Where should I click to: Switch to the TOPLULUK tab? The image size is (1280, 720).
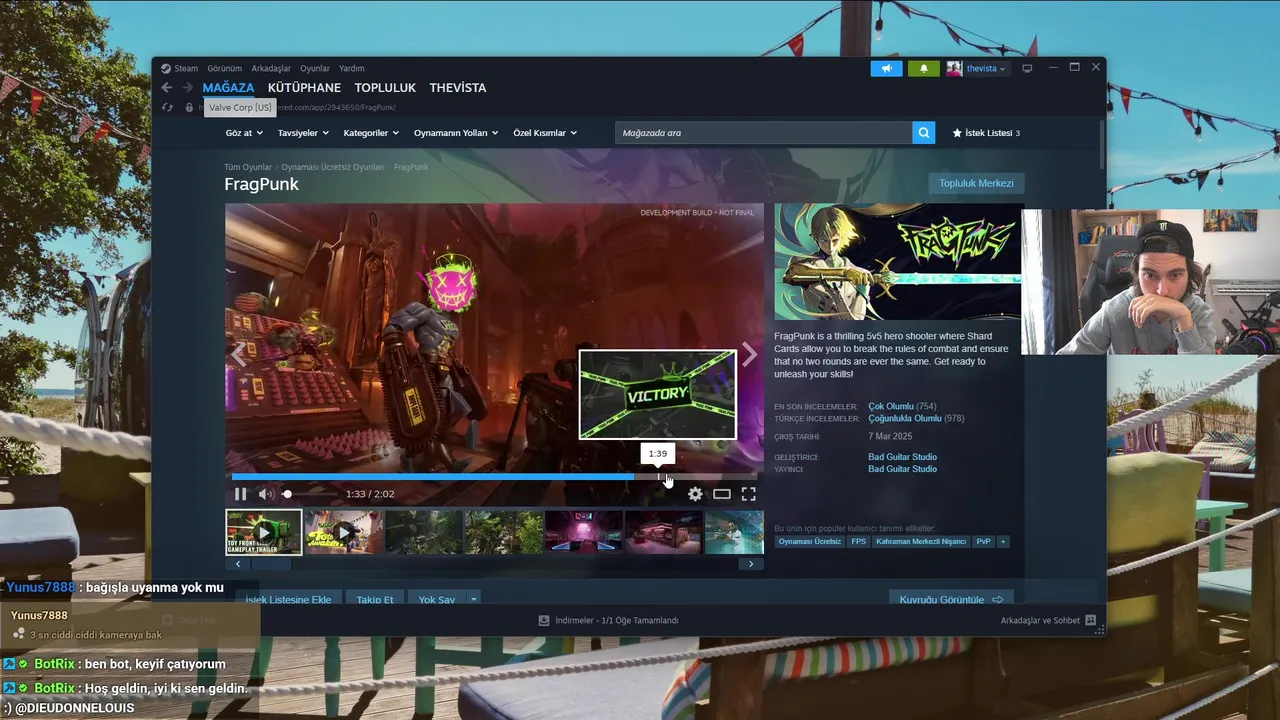385,88
